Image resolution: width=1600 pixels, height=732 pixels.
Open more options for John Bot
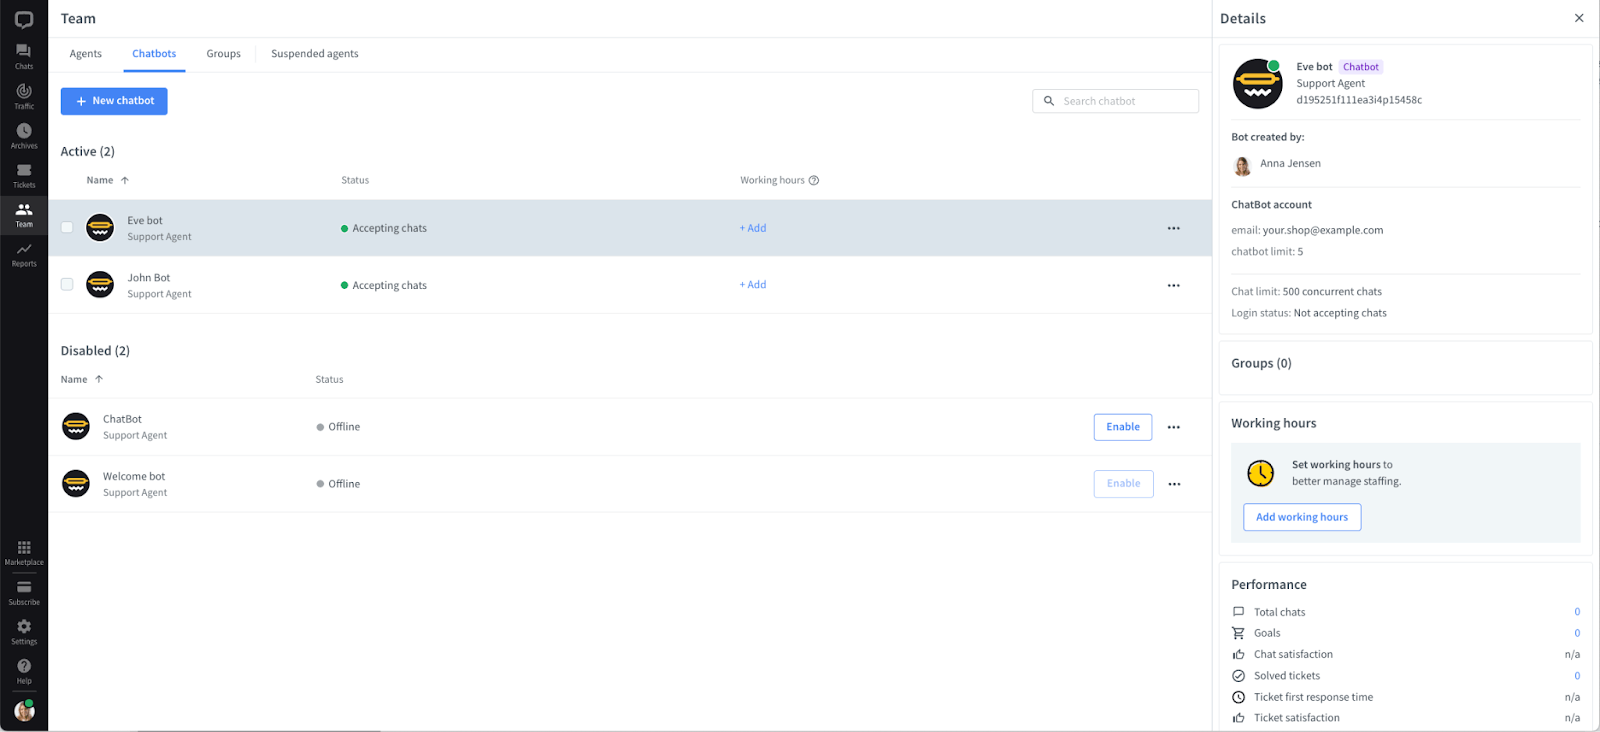1174,285
